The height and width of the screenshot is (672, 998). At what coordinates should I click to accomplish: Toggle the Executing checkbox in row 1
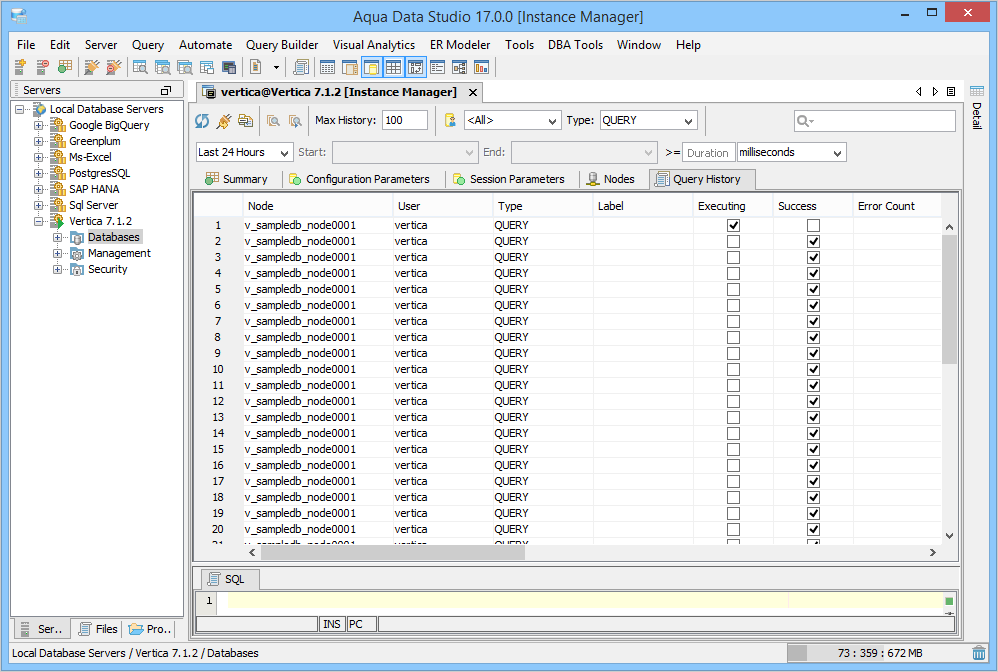click(x=733, y=225)
